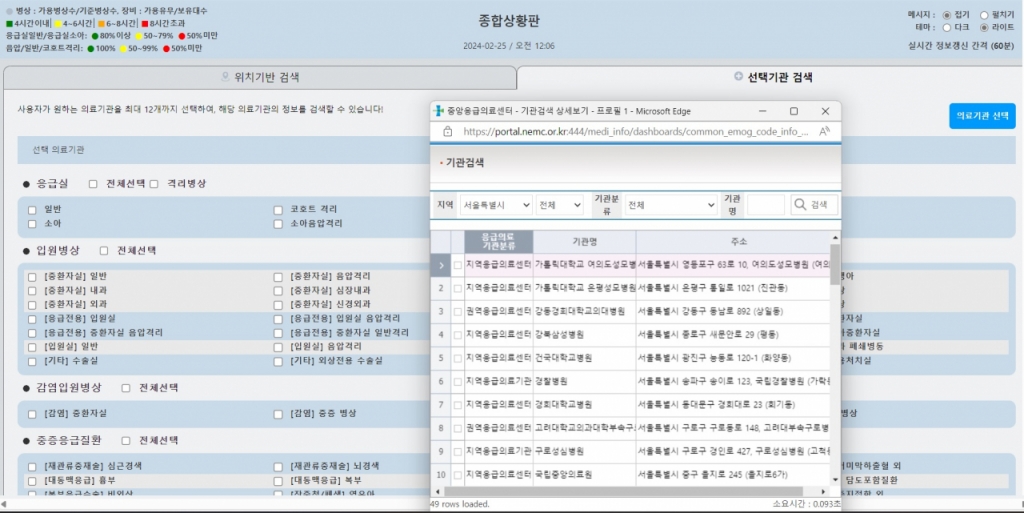Screen dimensions: 1024x513
Task: Tick the [중환자실] 내과 checkbox
Action: (32, 291)
